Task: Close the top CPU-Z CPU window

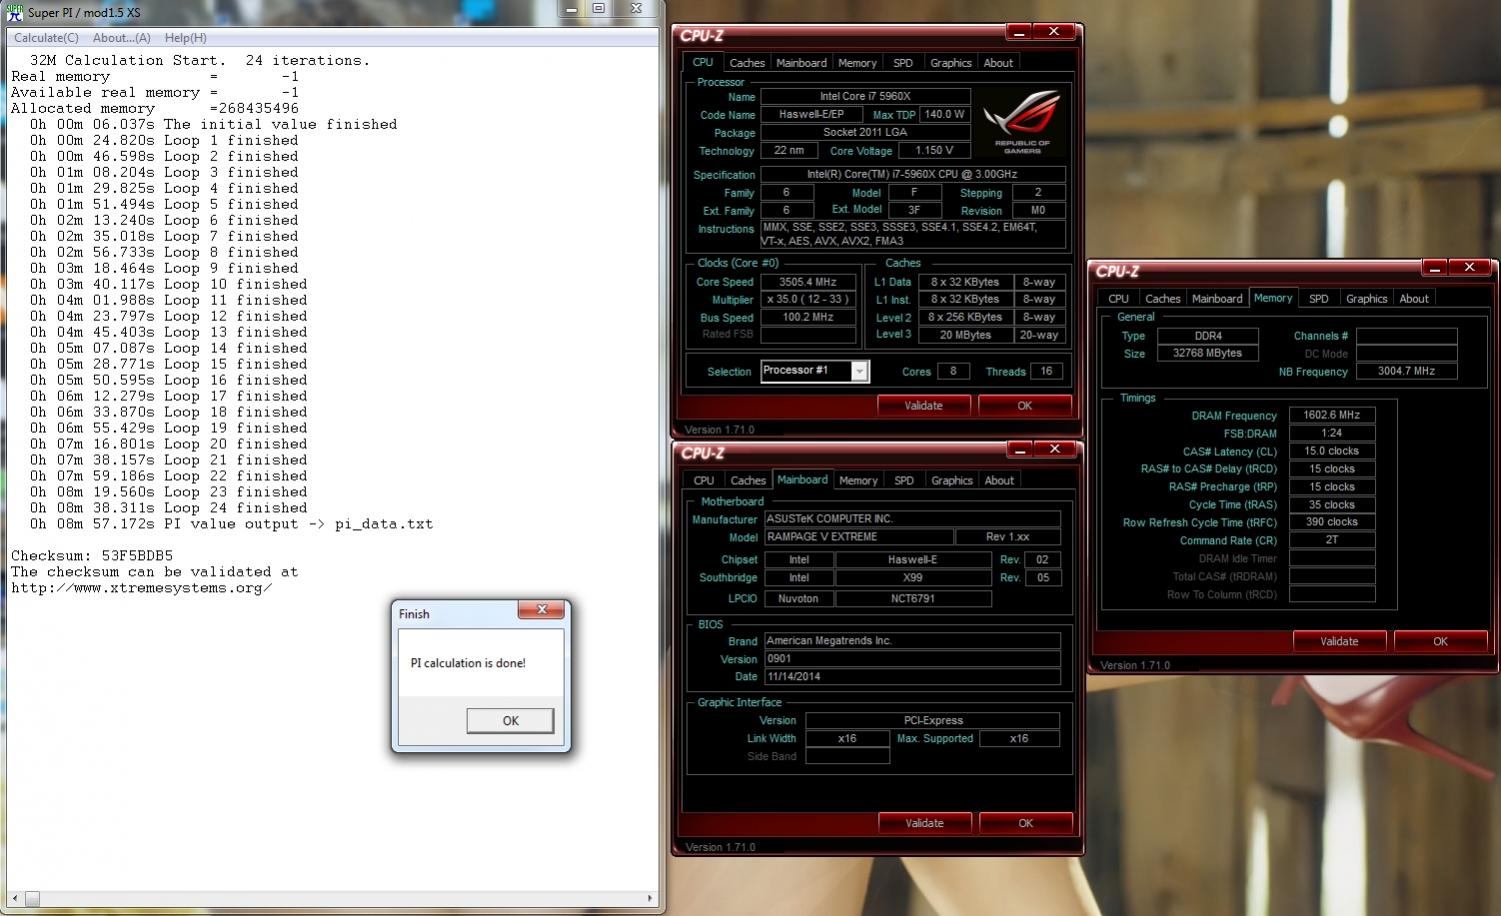Action: (x=1054, y=32)
